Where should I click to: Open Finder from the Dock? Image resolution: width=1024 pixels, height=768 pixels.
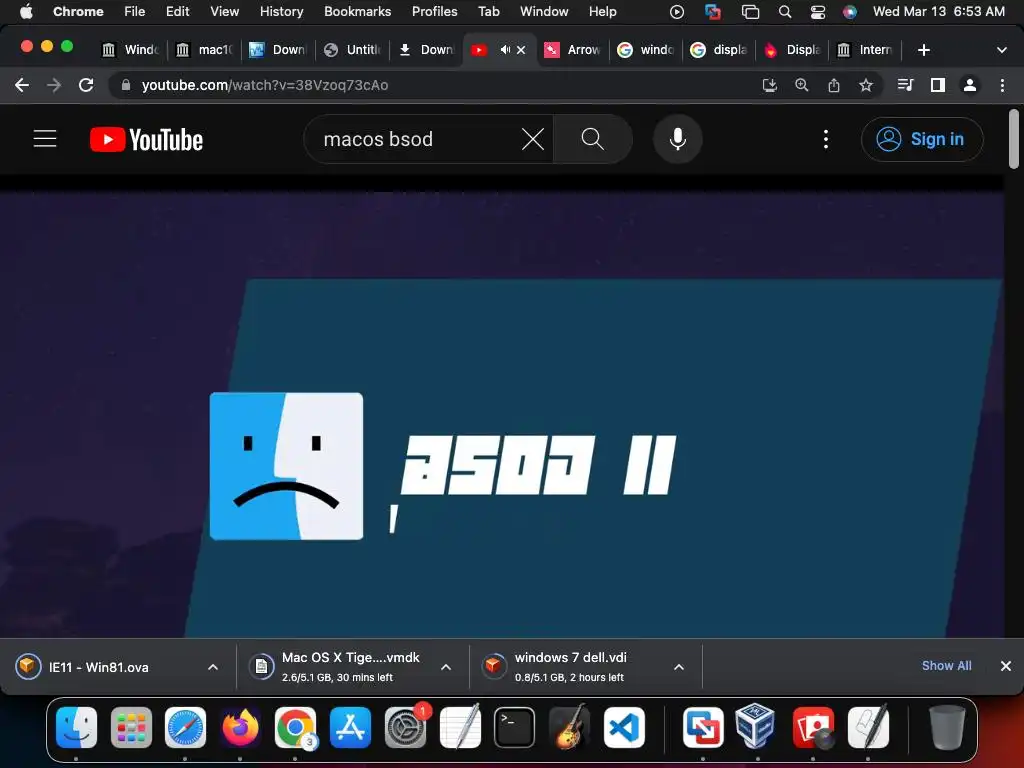coord(76,727)
